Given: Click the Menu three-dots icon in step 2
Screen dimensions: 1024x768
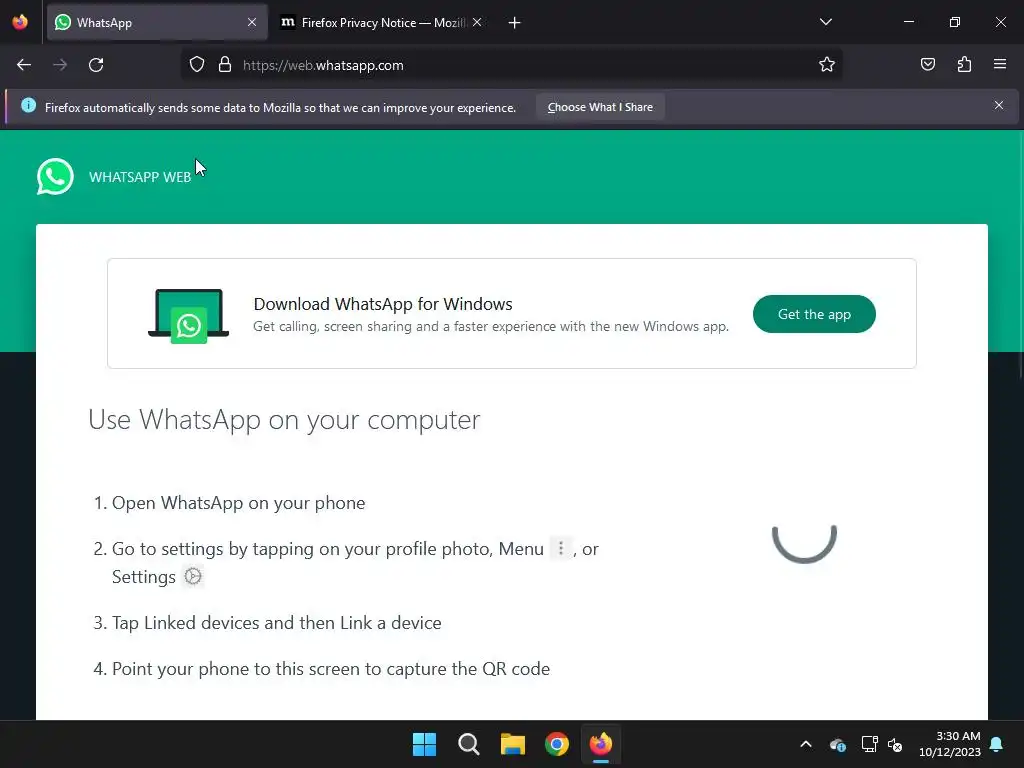Looking at the screenshot, I should point(560,548).
